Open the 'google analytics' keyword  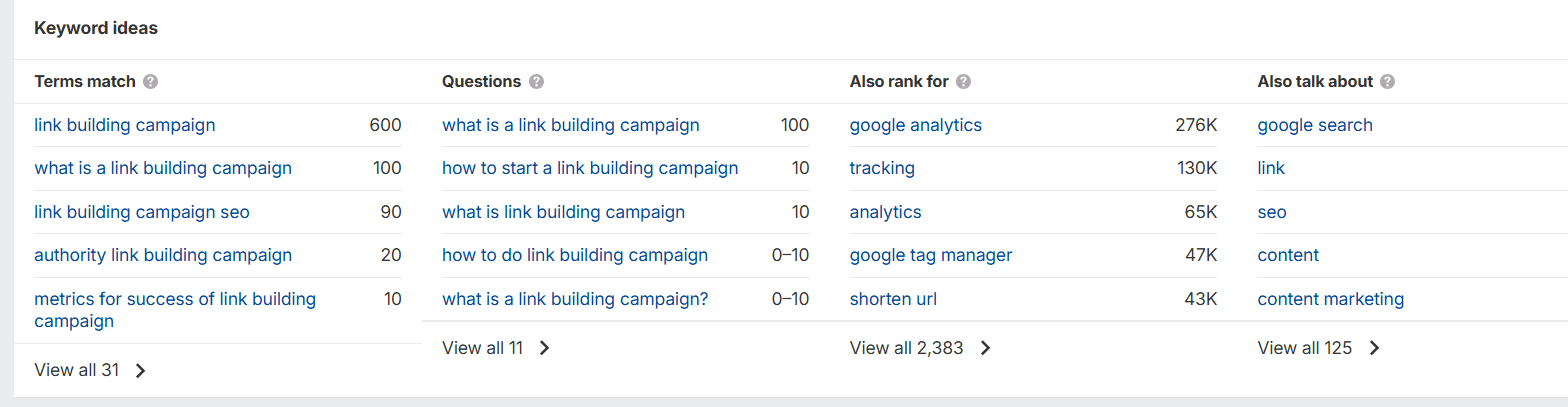click(x=916, y=125)
